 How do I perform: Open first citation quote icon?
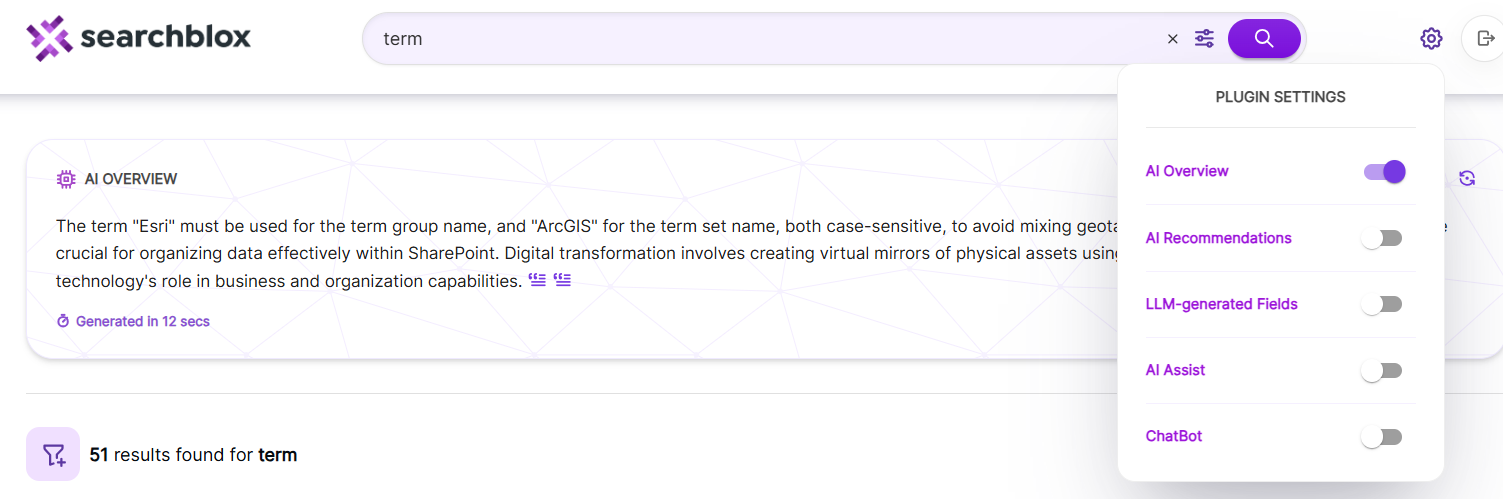pyautogui.click(x=538, y=281)
